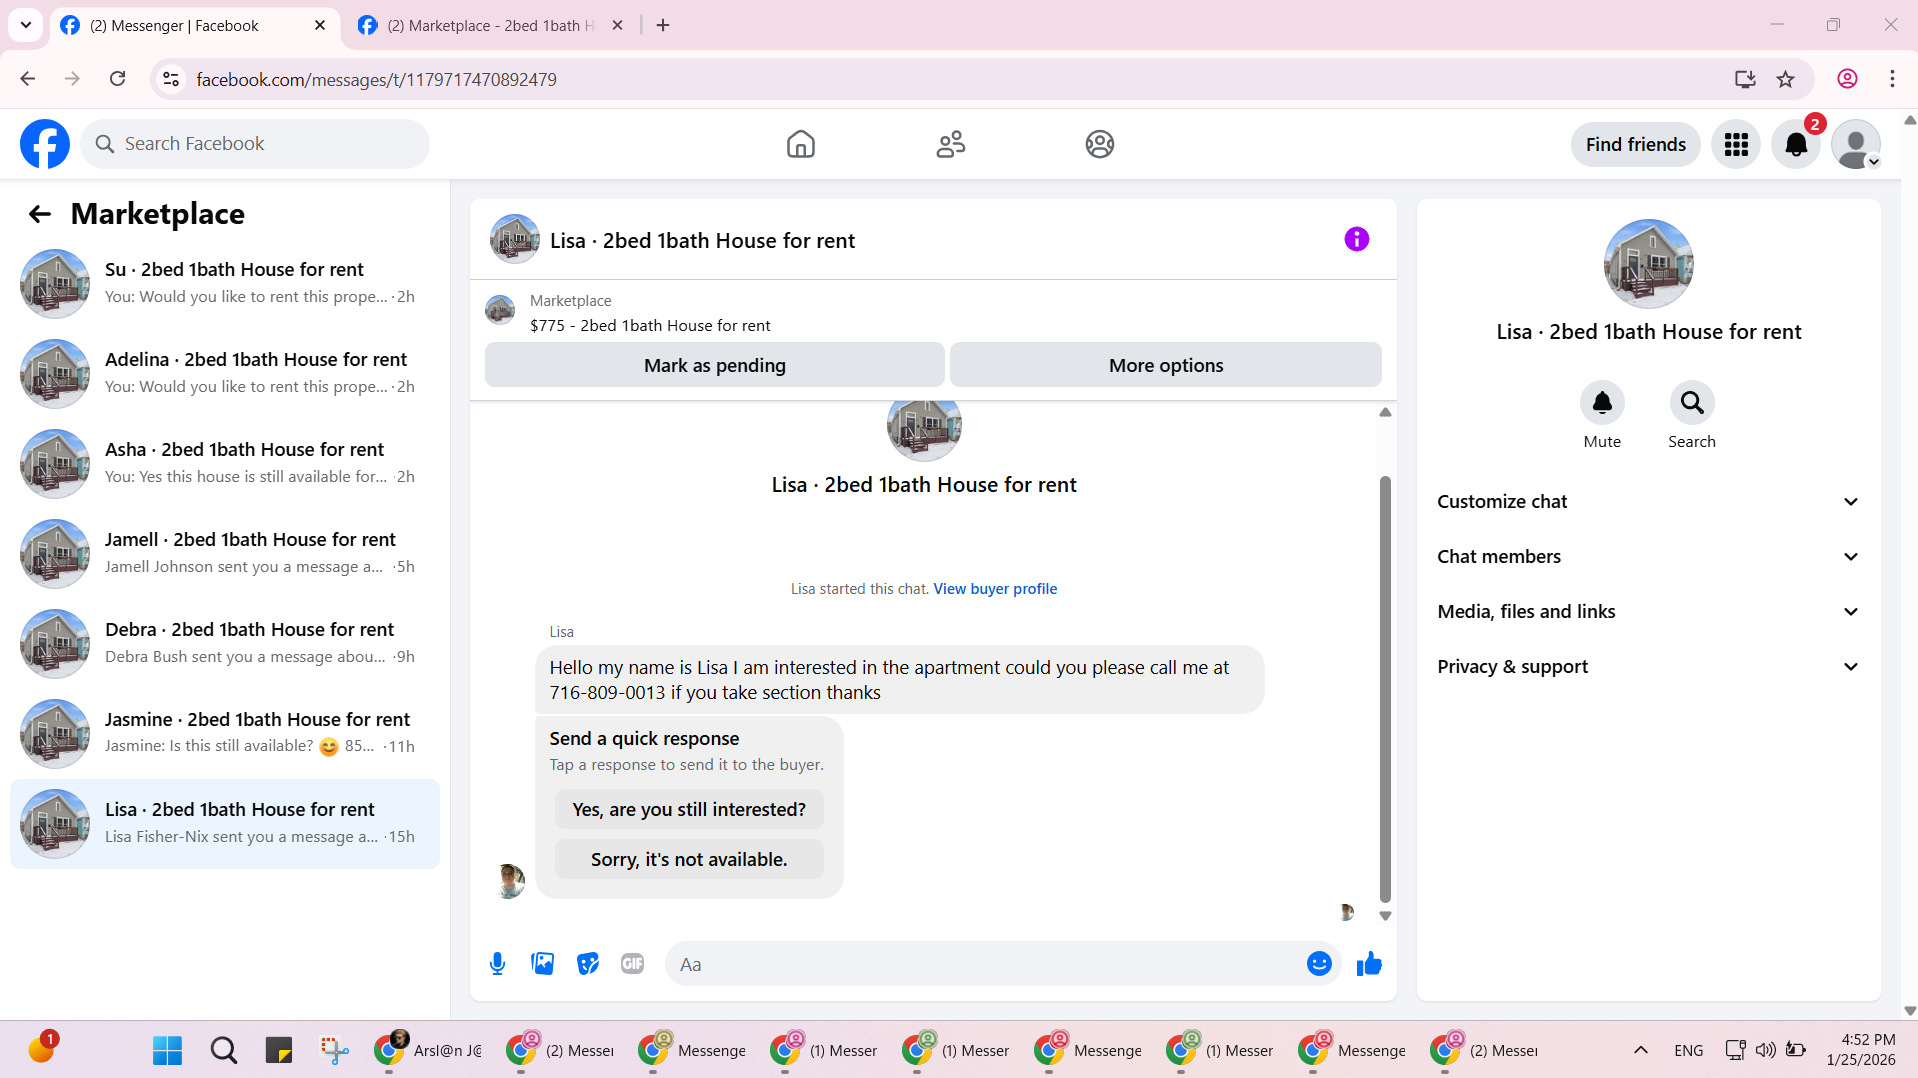
Task: Open the Groups icon in top navigation
Action: (1100, 144)
